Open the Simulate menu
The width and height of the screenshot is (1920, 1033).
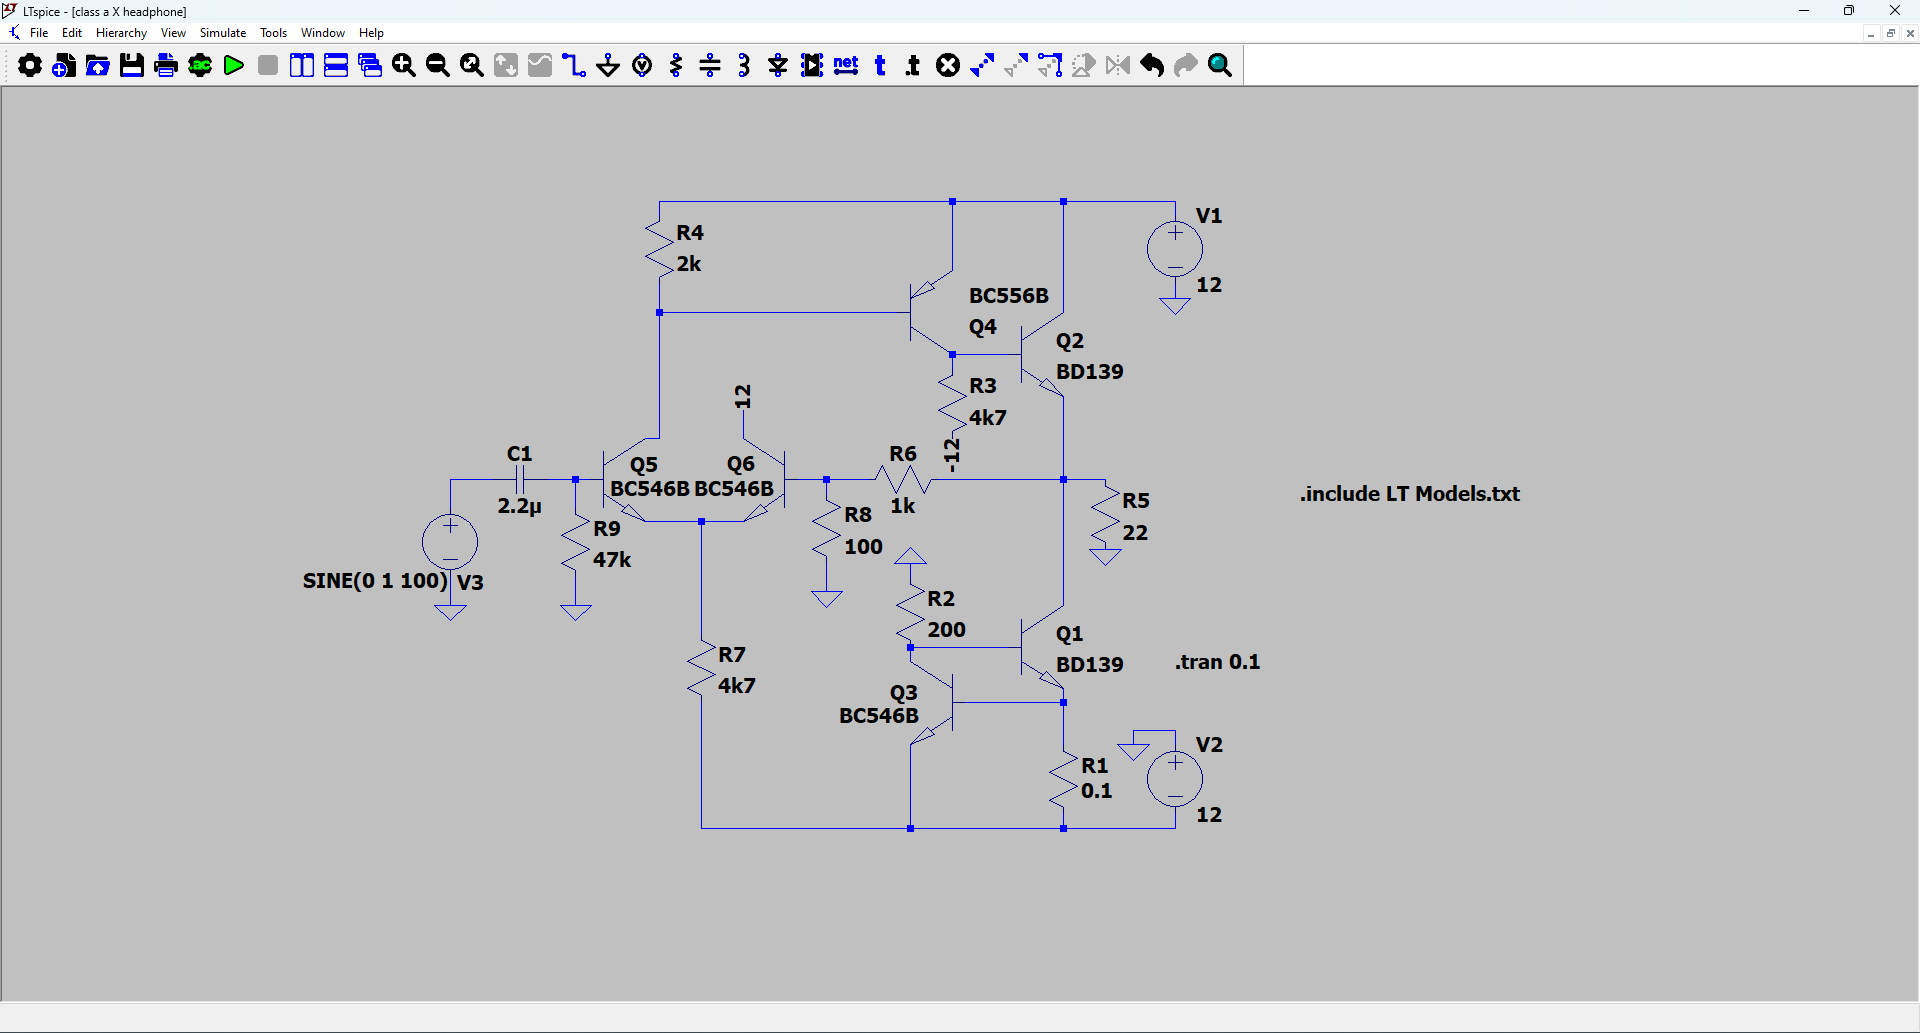223,33
